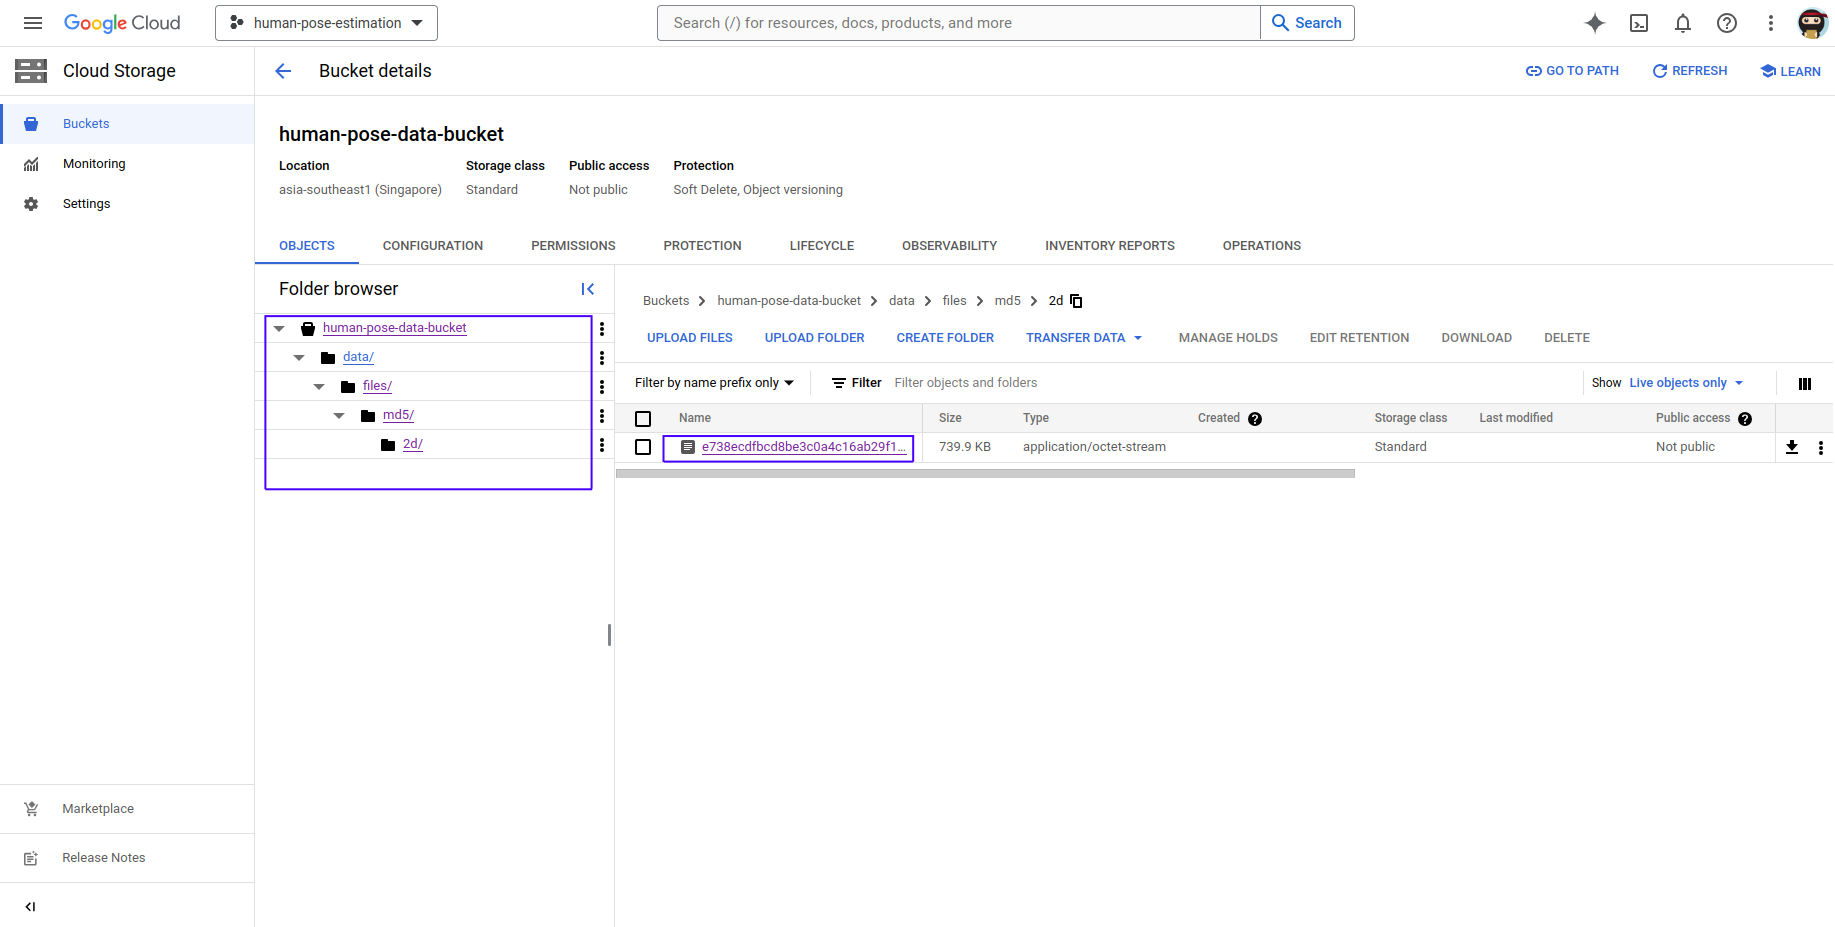Download the e738ecdf object file
Image resolution: width=1835 pixels, height=927 pixels.
click(1792, 447)
